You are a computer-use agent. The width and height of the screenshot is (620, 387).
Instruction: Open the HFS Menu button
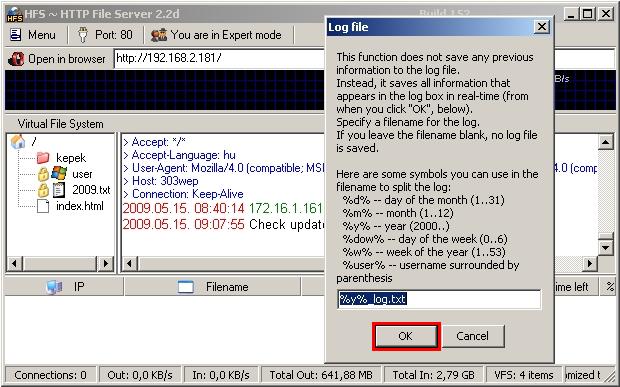(33, 35)
